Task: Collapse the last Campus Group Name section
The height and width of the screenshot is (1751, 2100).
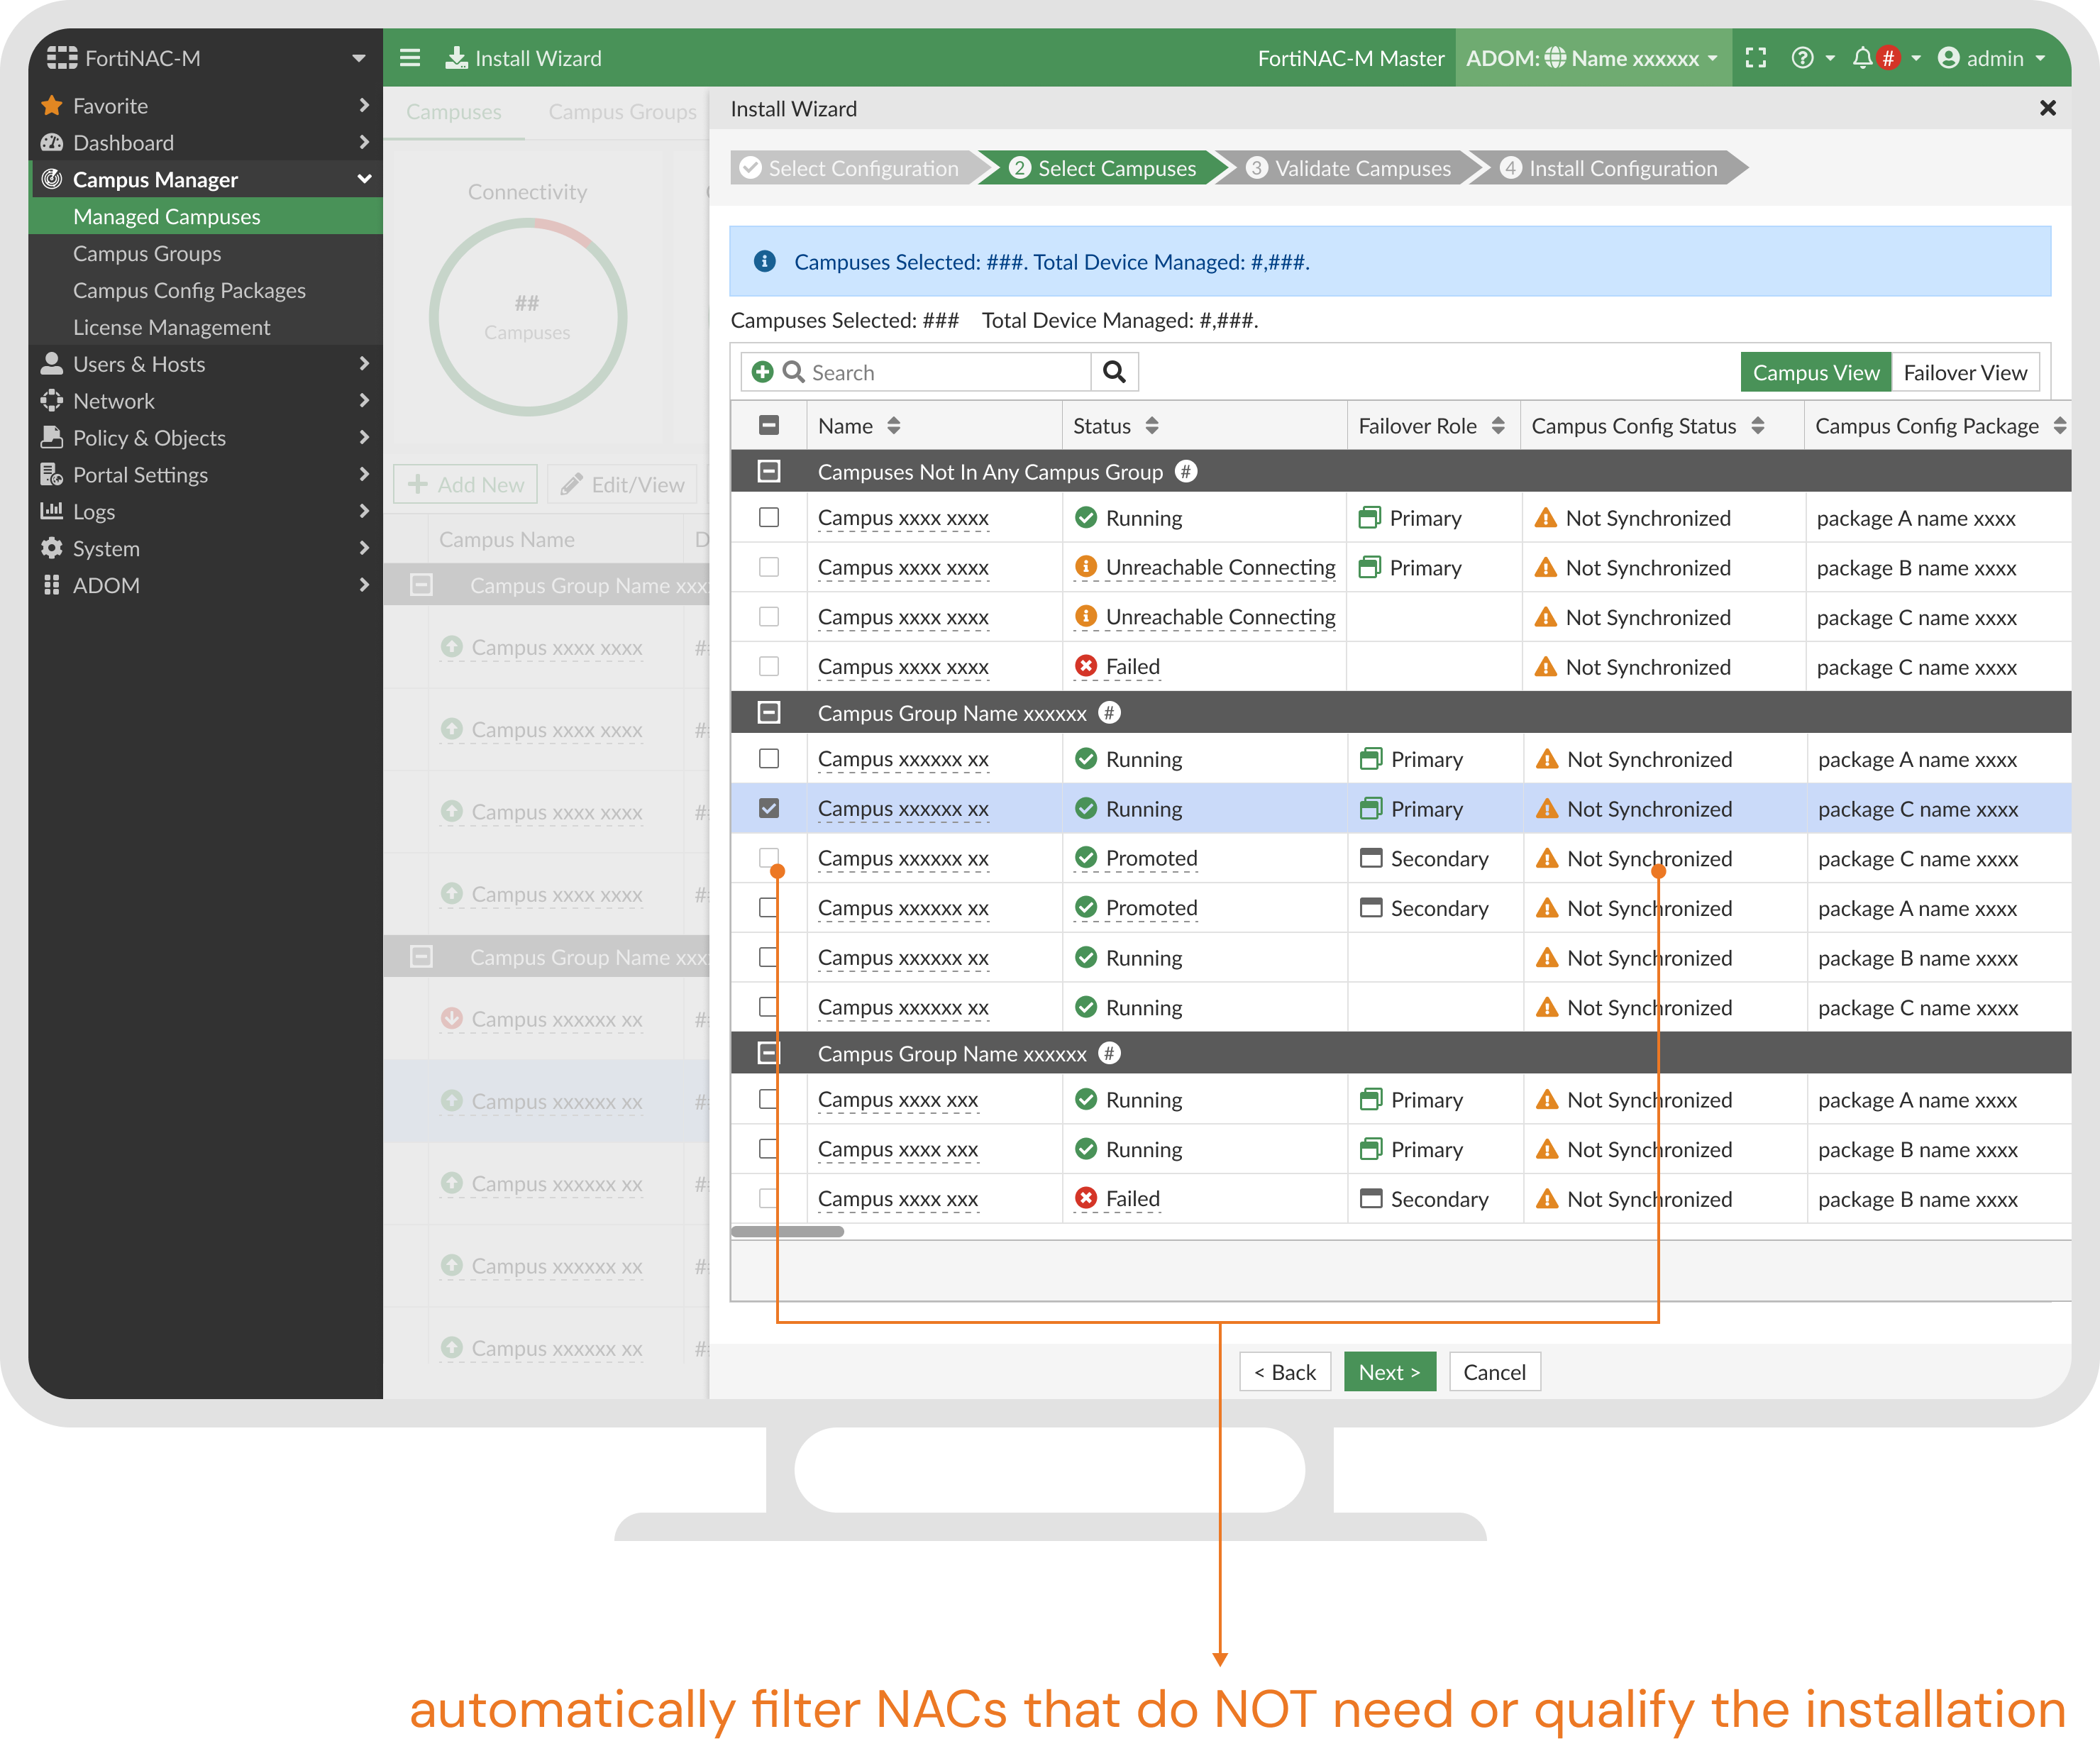Action: tap(769, 1053)
